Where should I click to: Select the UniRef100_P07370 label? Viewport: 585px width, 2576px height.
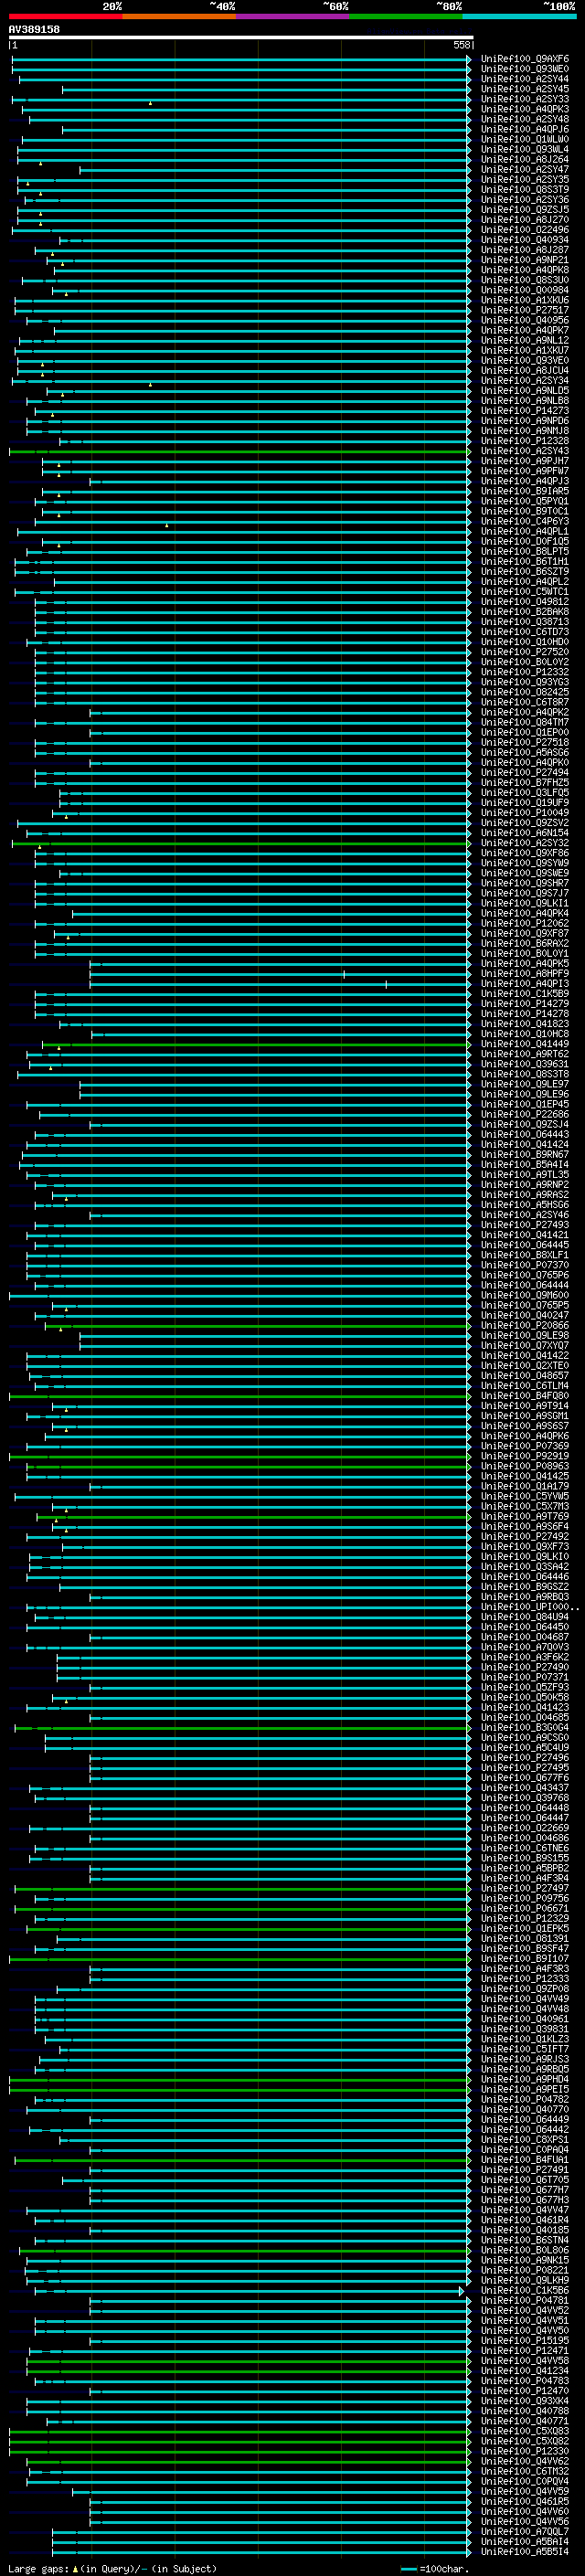524,1265
